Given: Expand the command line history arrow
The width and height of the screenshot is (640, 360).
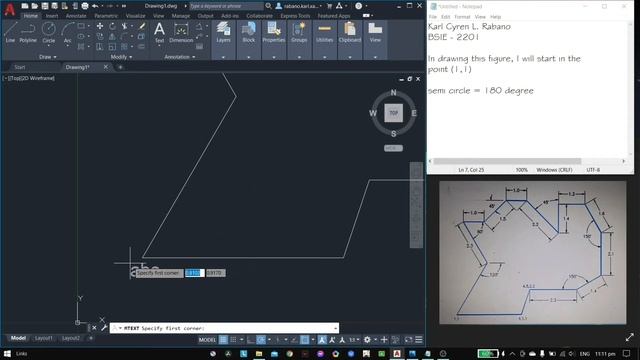Looking at the screenshot, I should pos(335,328).
